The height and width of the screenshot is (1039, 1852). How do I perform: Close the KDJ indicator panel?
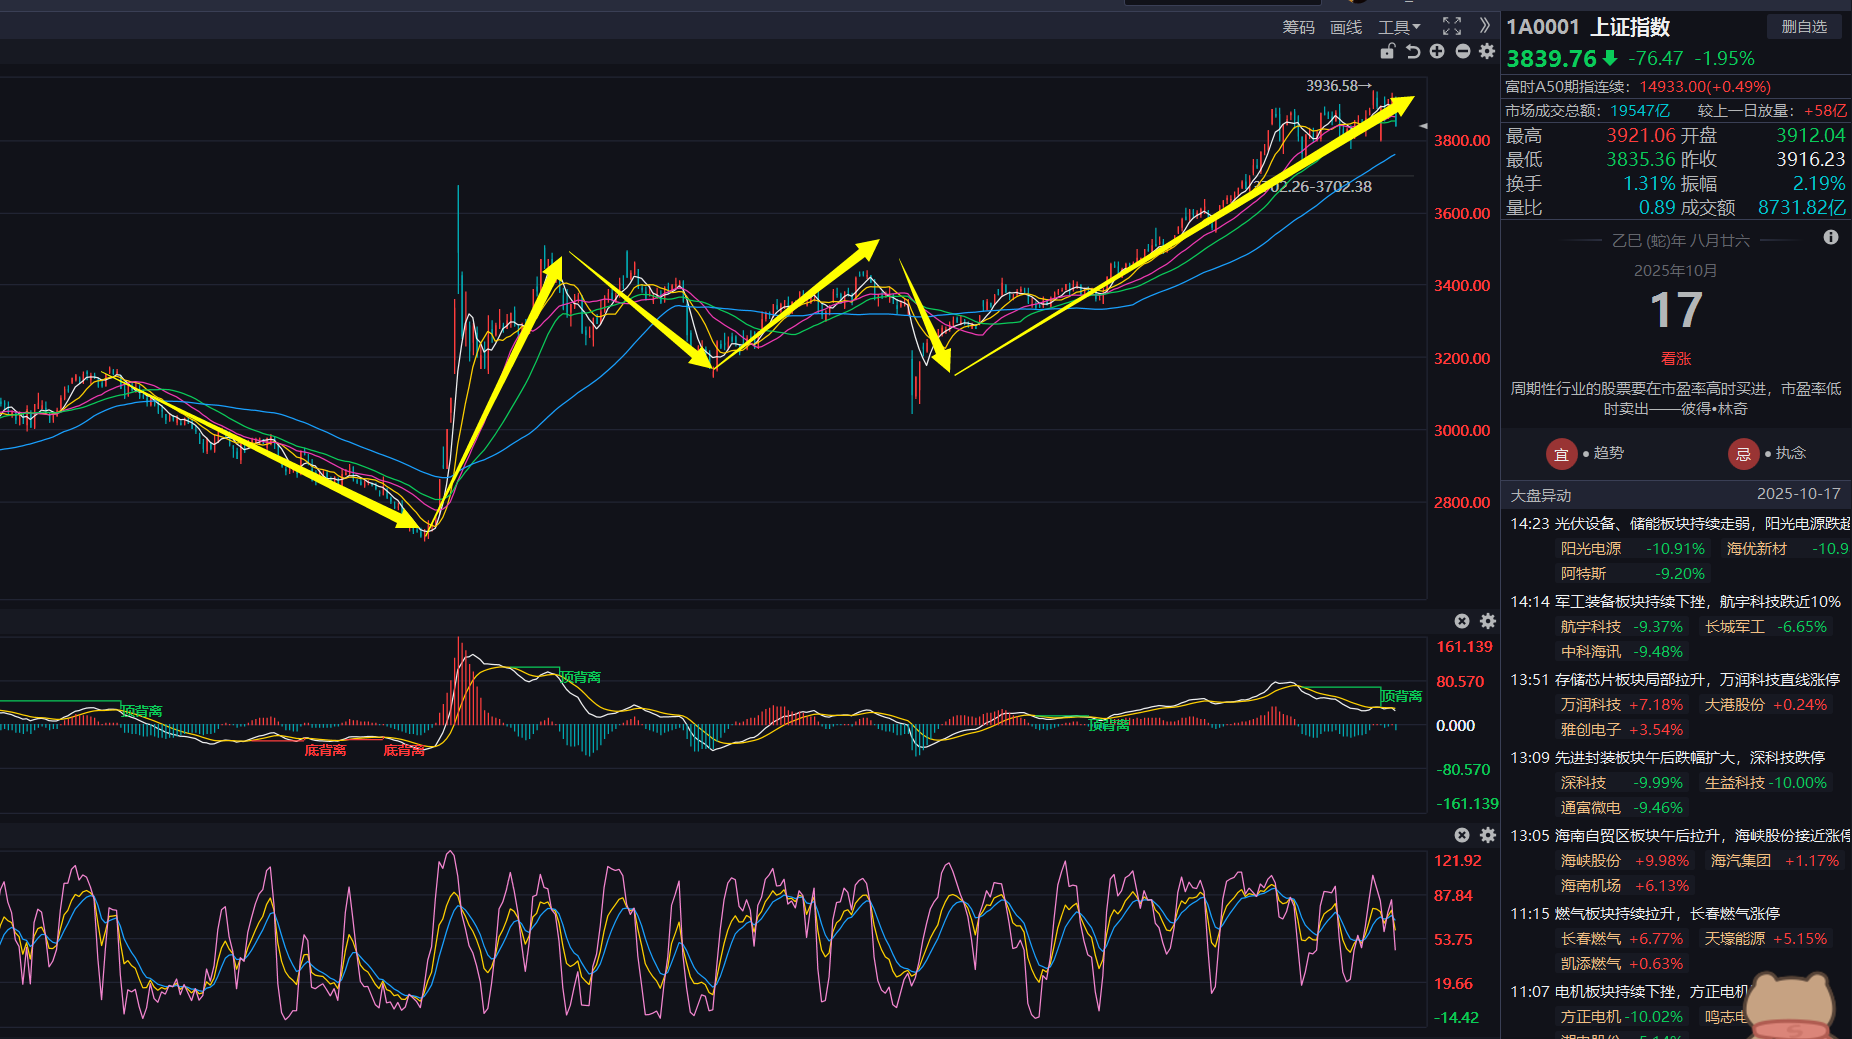click(1462, 835)
